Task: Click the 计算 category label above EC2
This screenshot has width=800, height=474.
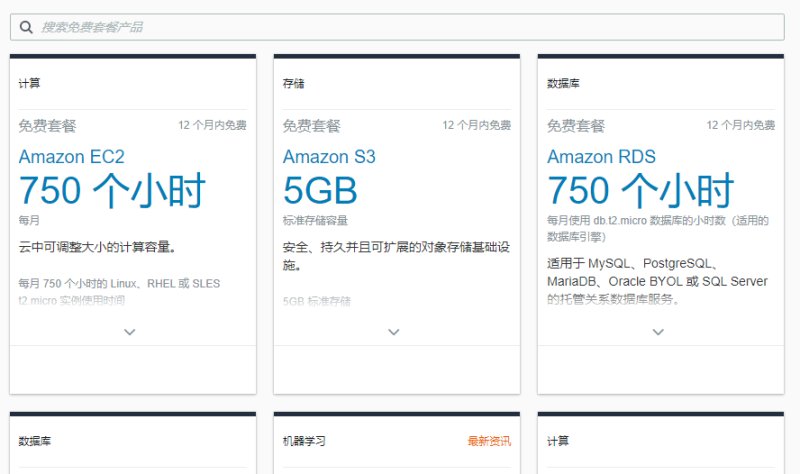Action: pos(29,83)
